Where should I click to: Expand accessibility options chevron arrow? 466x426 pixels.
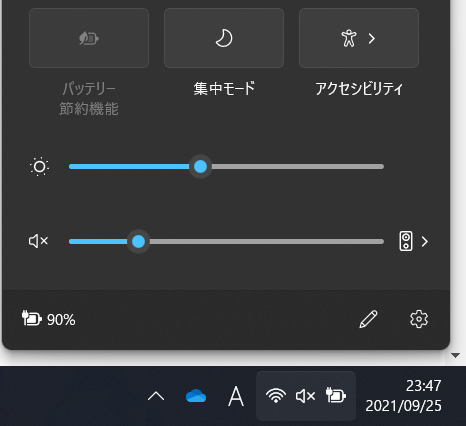click(x=372, y=39)
